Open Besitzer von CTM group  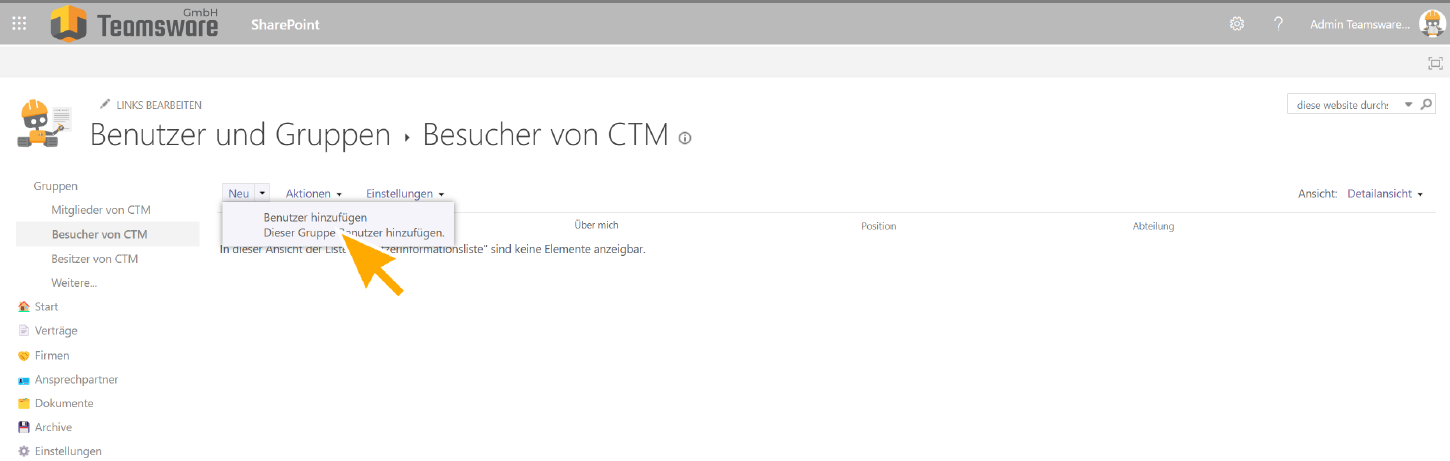coord(94,259)
